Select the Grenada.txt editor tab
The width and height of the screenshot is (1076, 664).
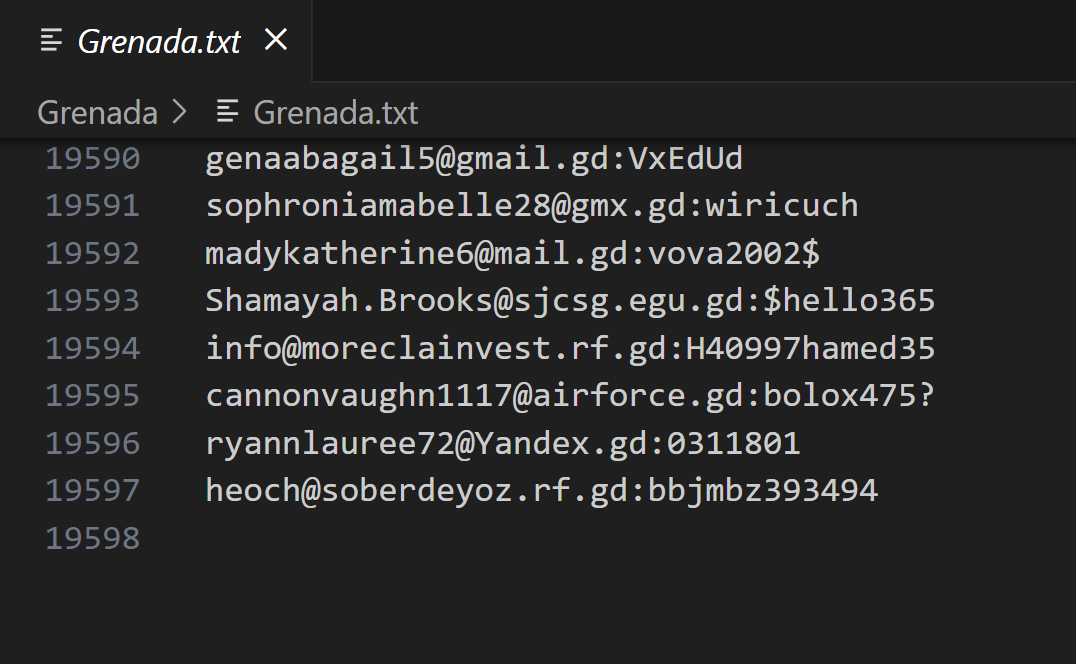pyautogui.click(x=159, y=41)
